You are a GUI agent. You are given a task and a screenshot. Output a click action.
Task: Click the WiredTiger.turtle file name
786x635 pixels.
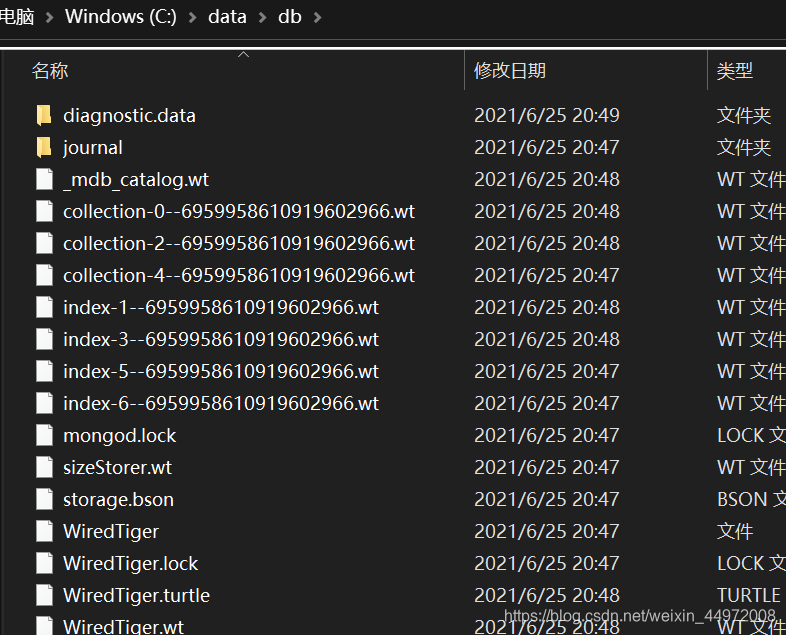click(x=136, y=595)
